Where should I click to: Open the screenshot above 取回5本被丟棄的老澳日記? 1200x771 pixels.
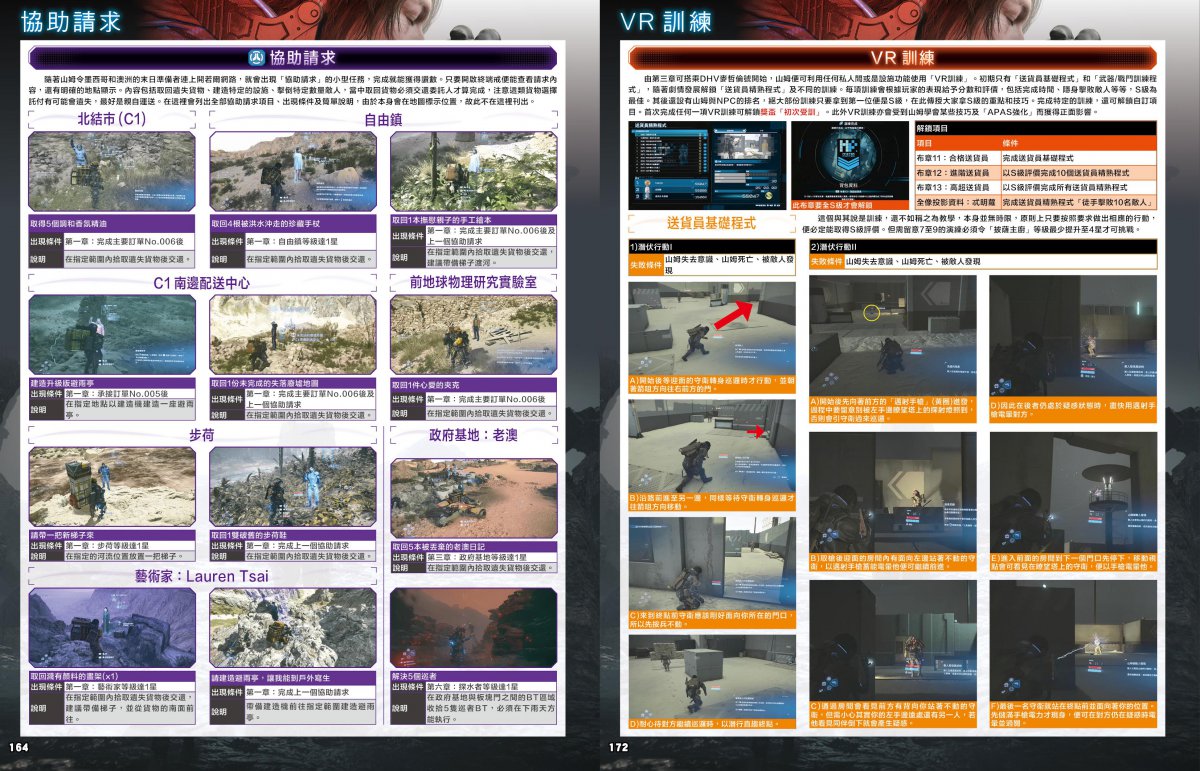473,498
